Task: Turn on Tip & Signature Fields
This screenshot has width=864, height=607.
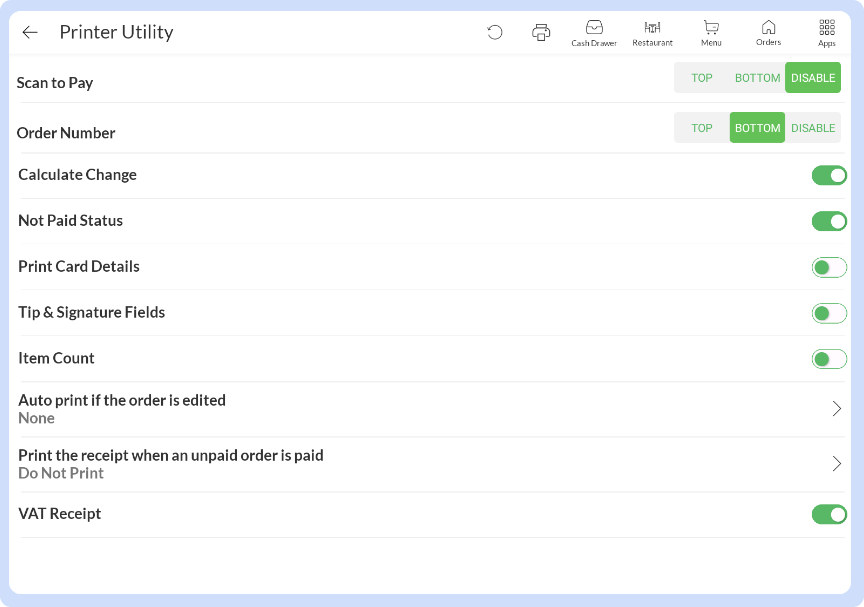Action: [x=829, y=313]
